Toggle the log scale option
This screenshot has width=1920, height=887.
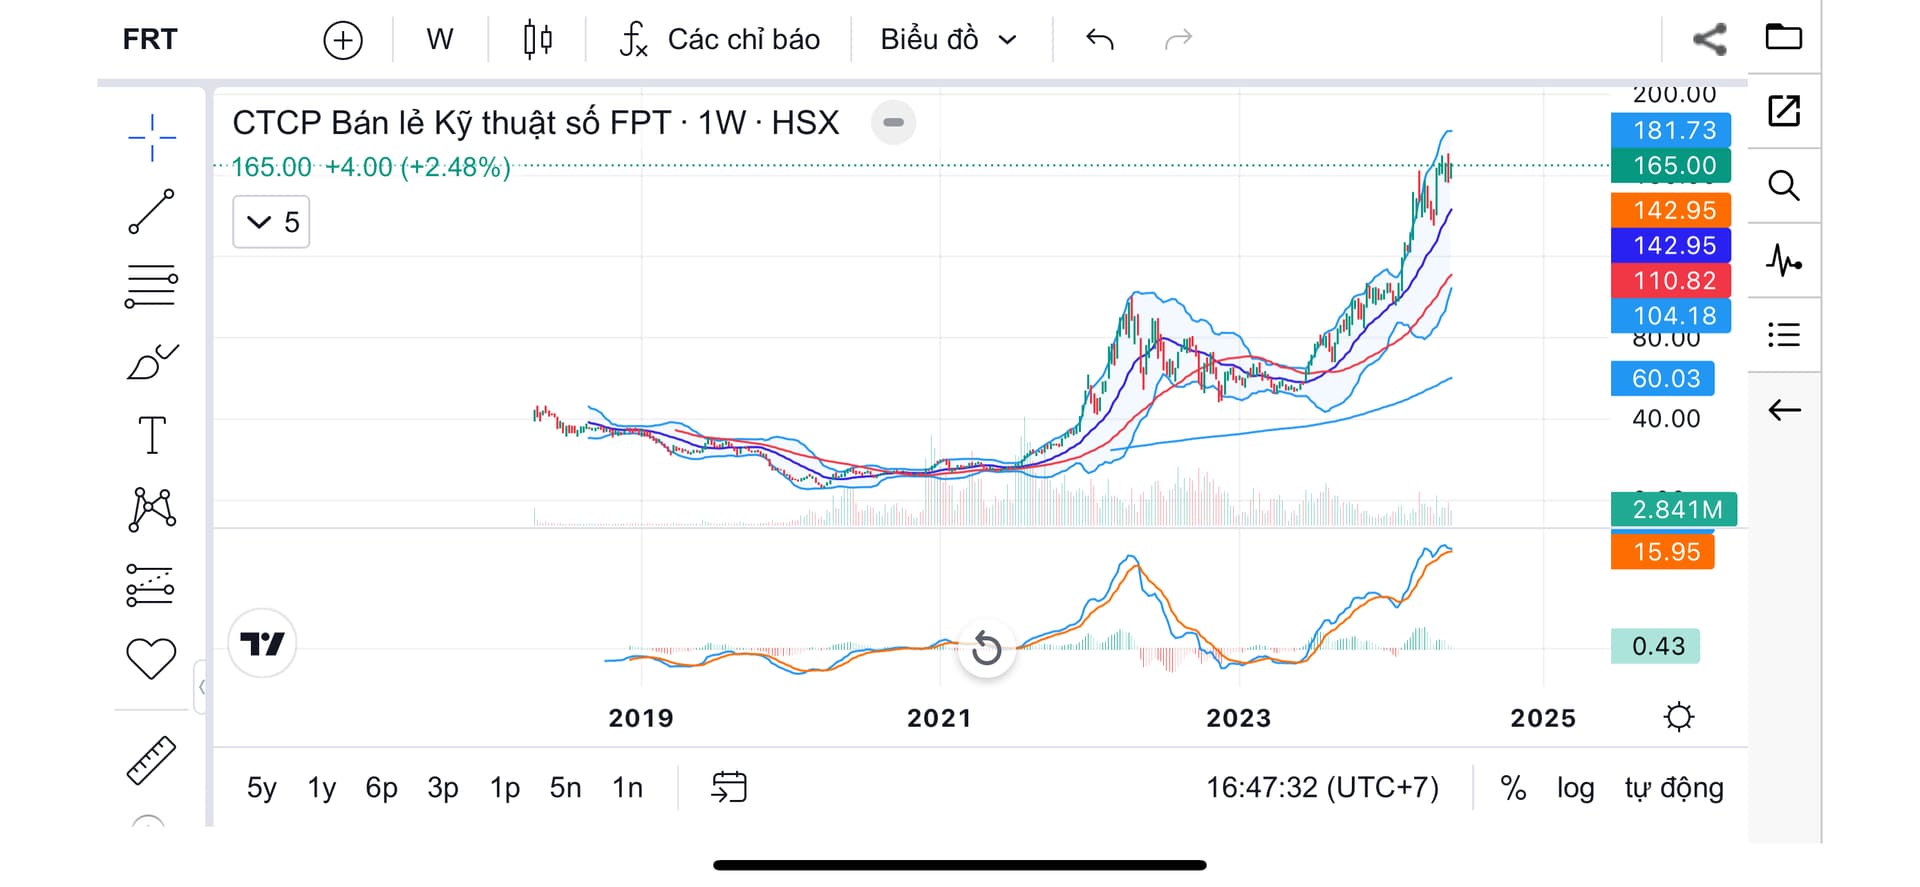point(1575,788)
